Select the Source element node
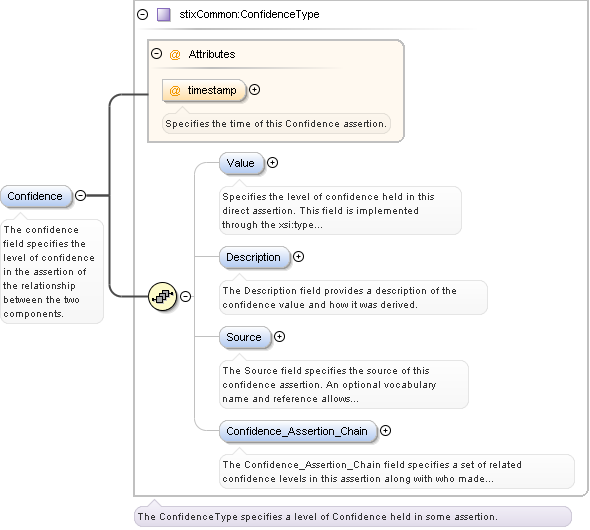The height and width of the screenshot is (530, 590). 245,337
